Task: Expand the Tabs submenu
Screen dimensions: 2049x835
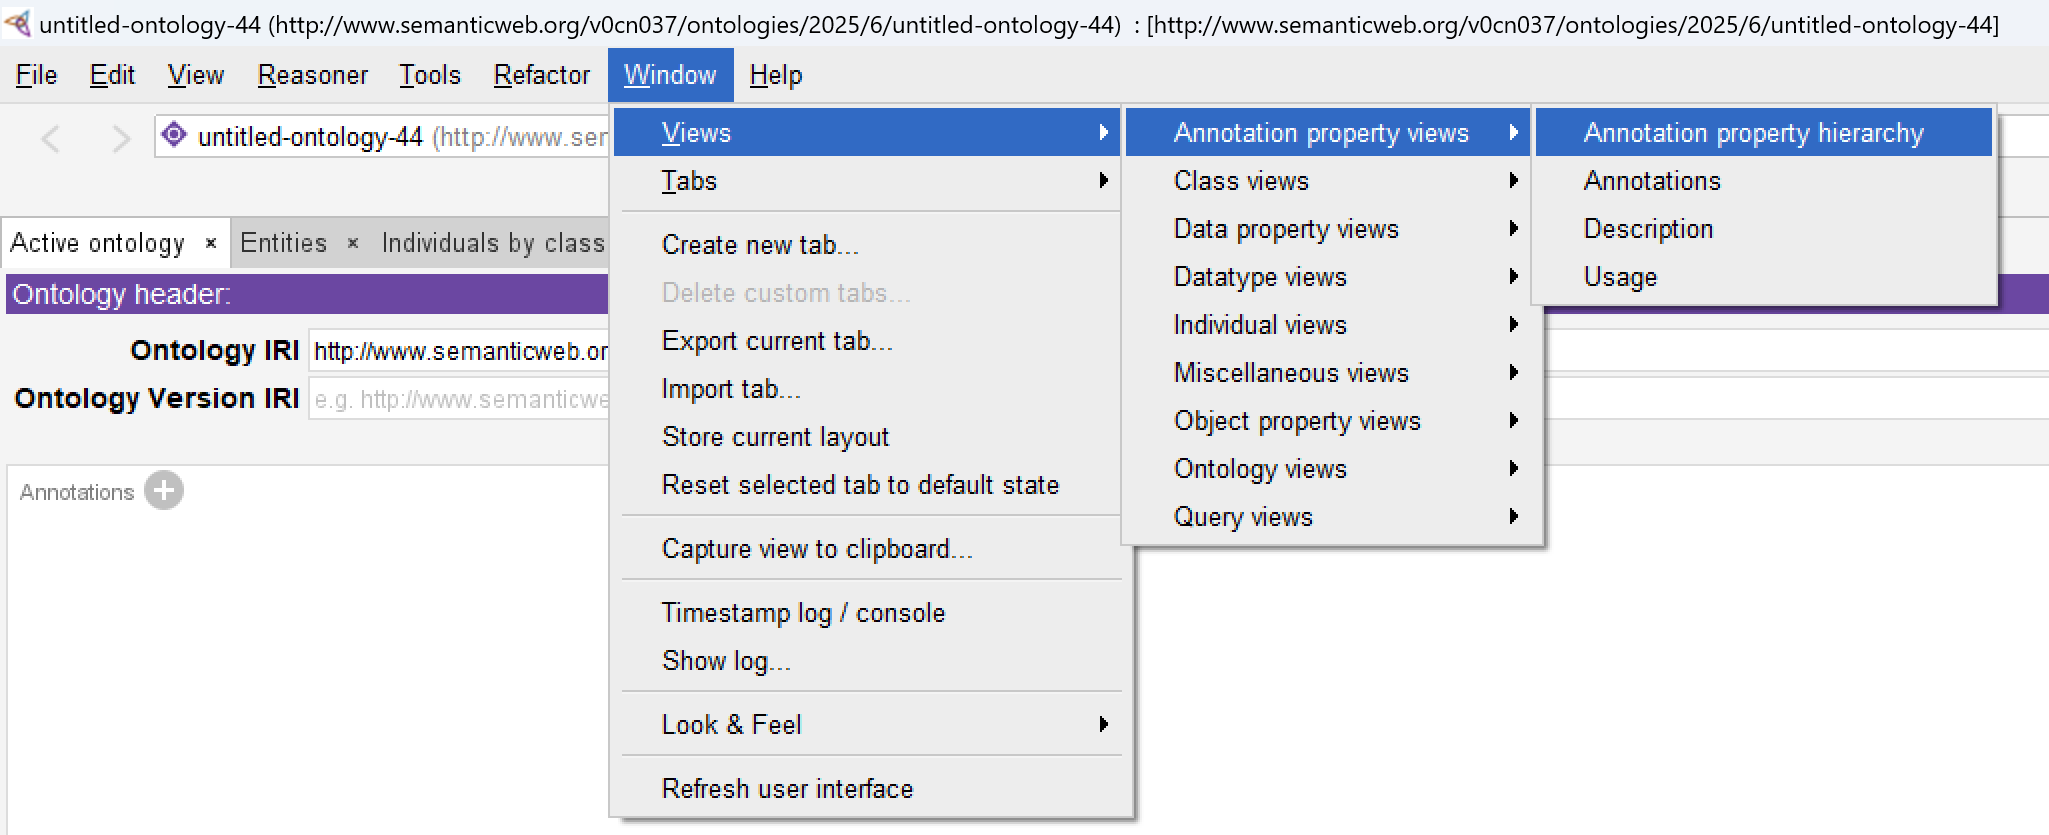Action: (869, 181)
